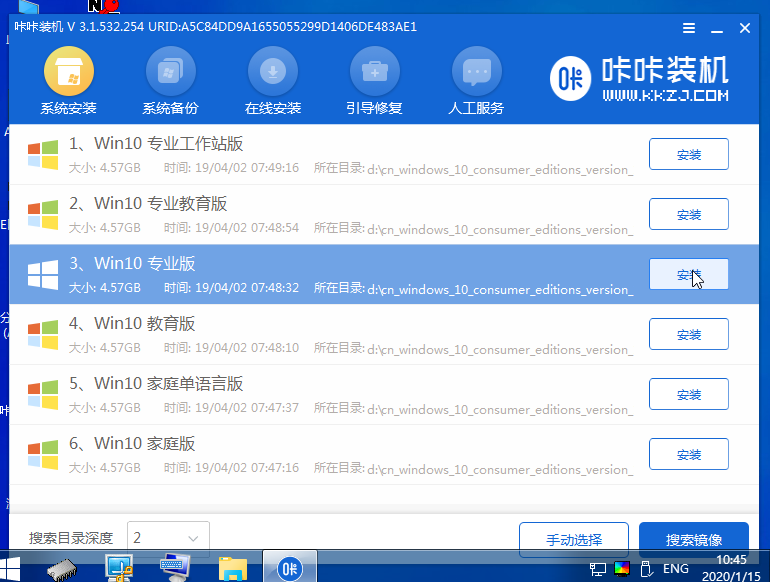Screen dimensions: 770x582
Task: Click the 手动选择 manual select button
Action: point(574,539)
